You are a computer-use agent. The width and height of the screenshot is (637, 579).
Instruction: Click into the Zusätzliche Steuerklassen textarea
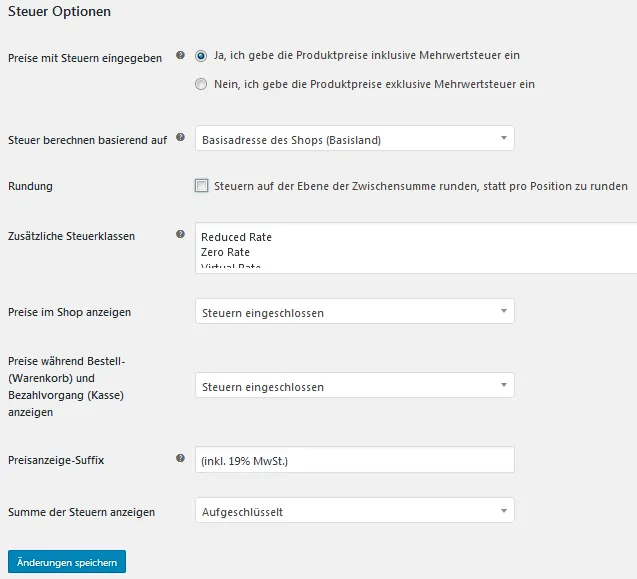pos(416,248)
